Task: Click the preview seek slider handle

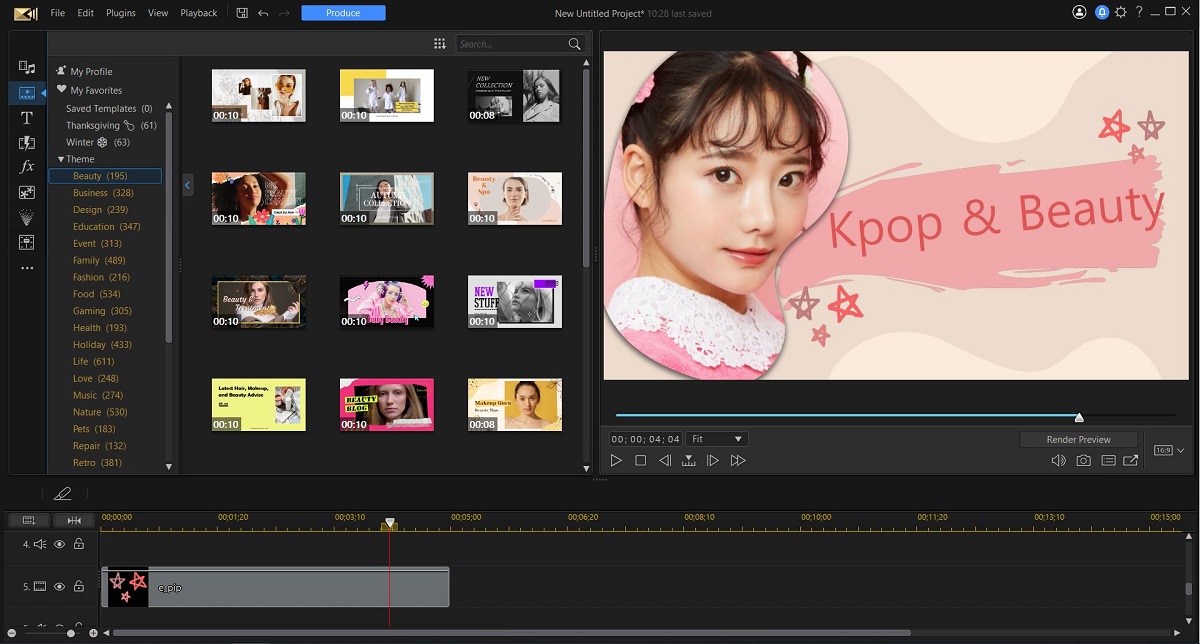Action: tap(1079, 416)
